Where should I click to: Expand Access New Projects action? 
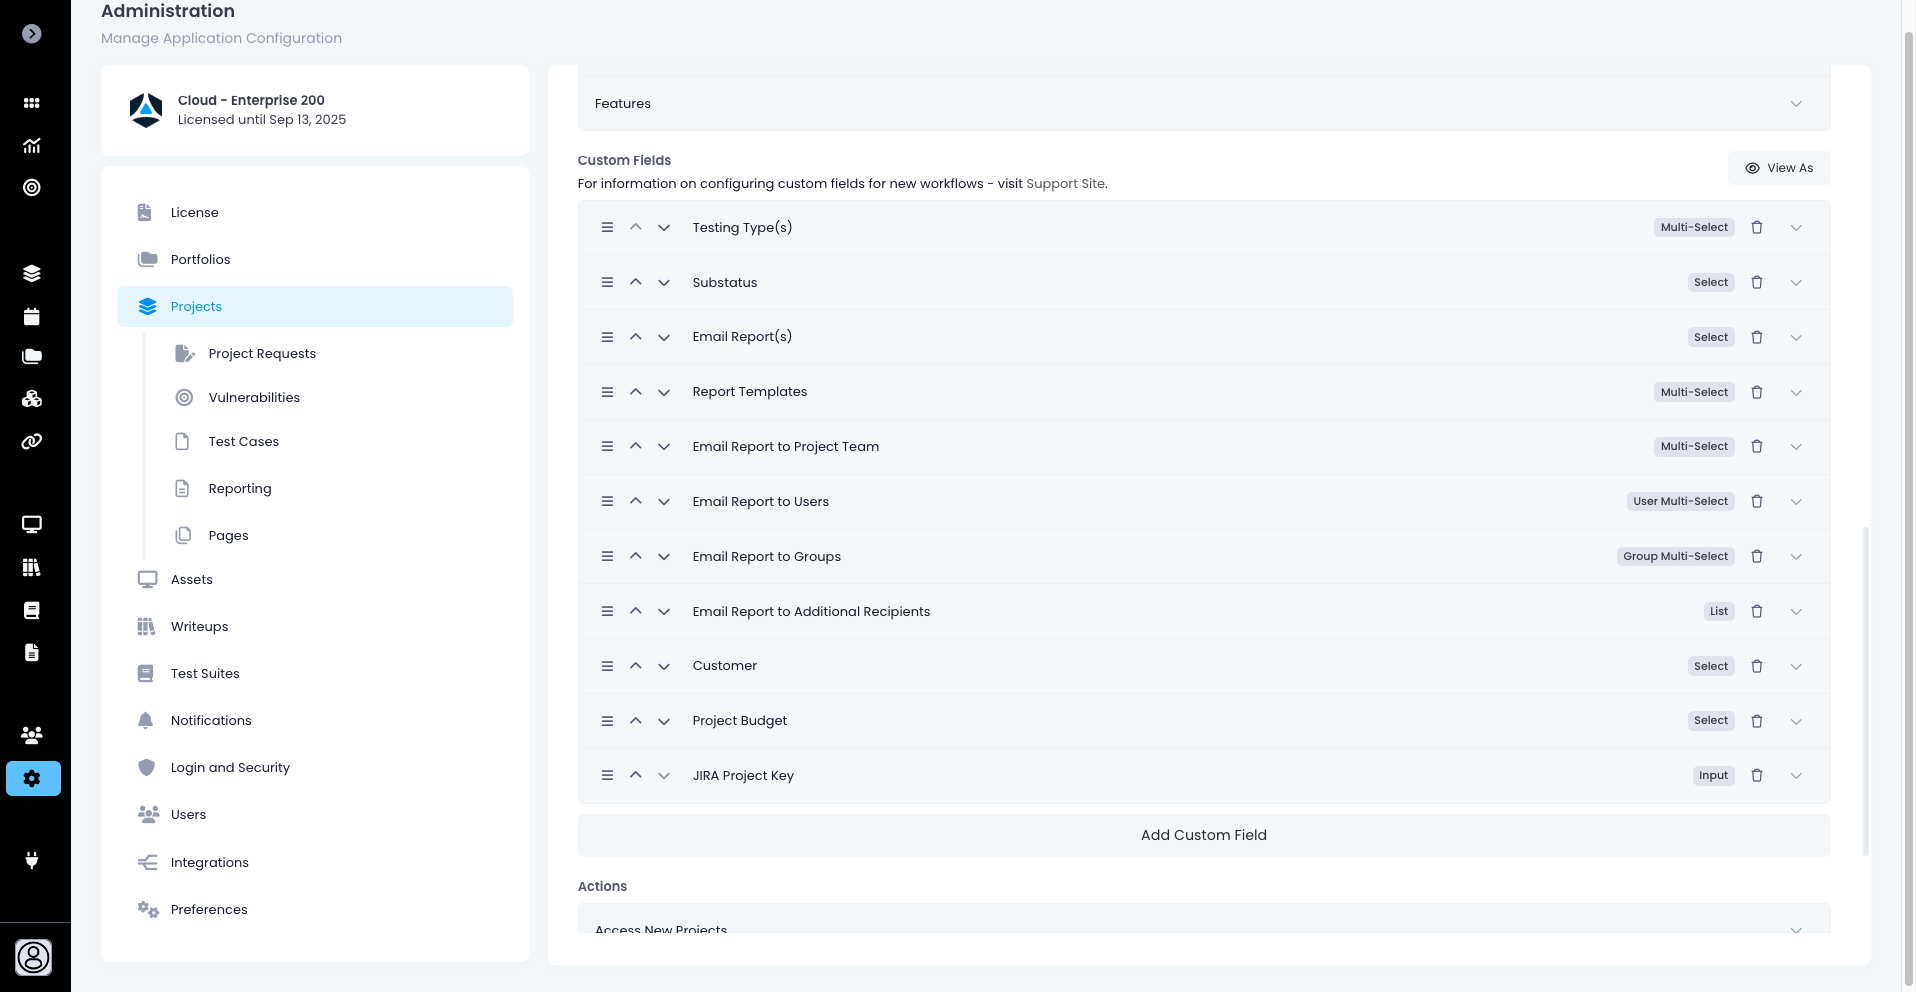(x=1795, y=929)
